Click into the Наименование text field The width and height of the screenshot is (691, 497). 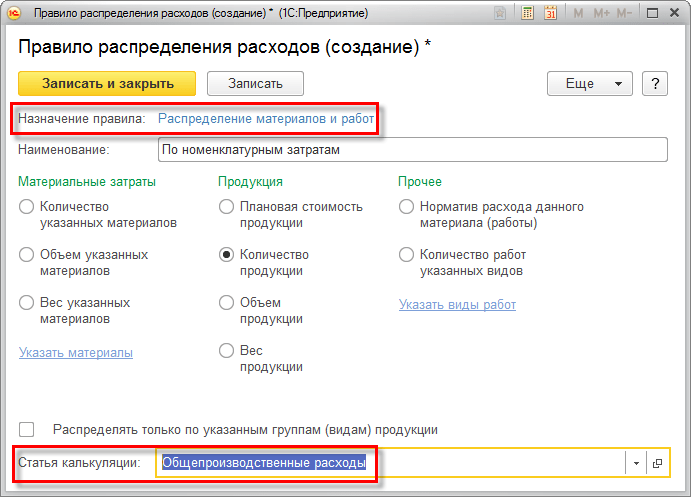coord(412,150)
